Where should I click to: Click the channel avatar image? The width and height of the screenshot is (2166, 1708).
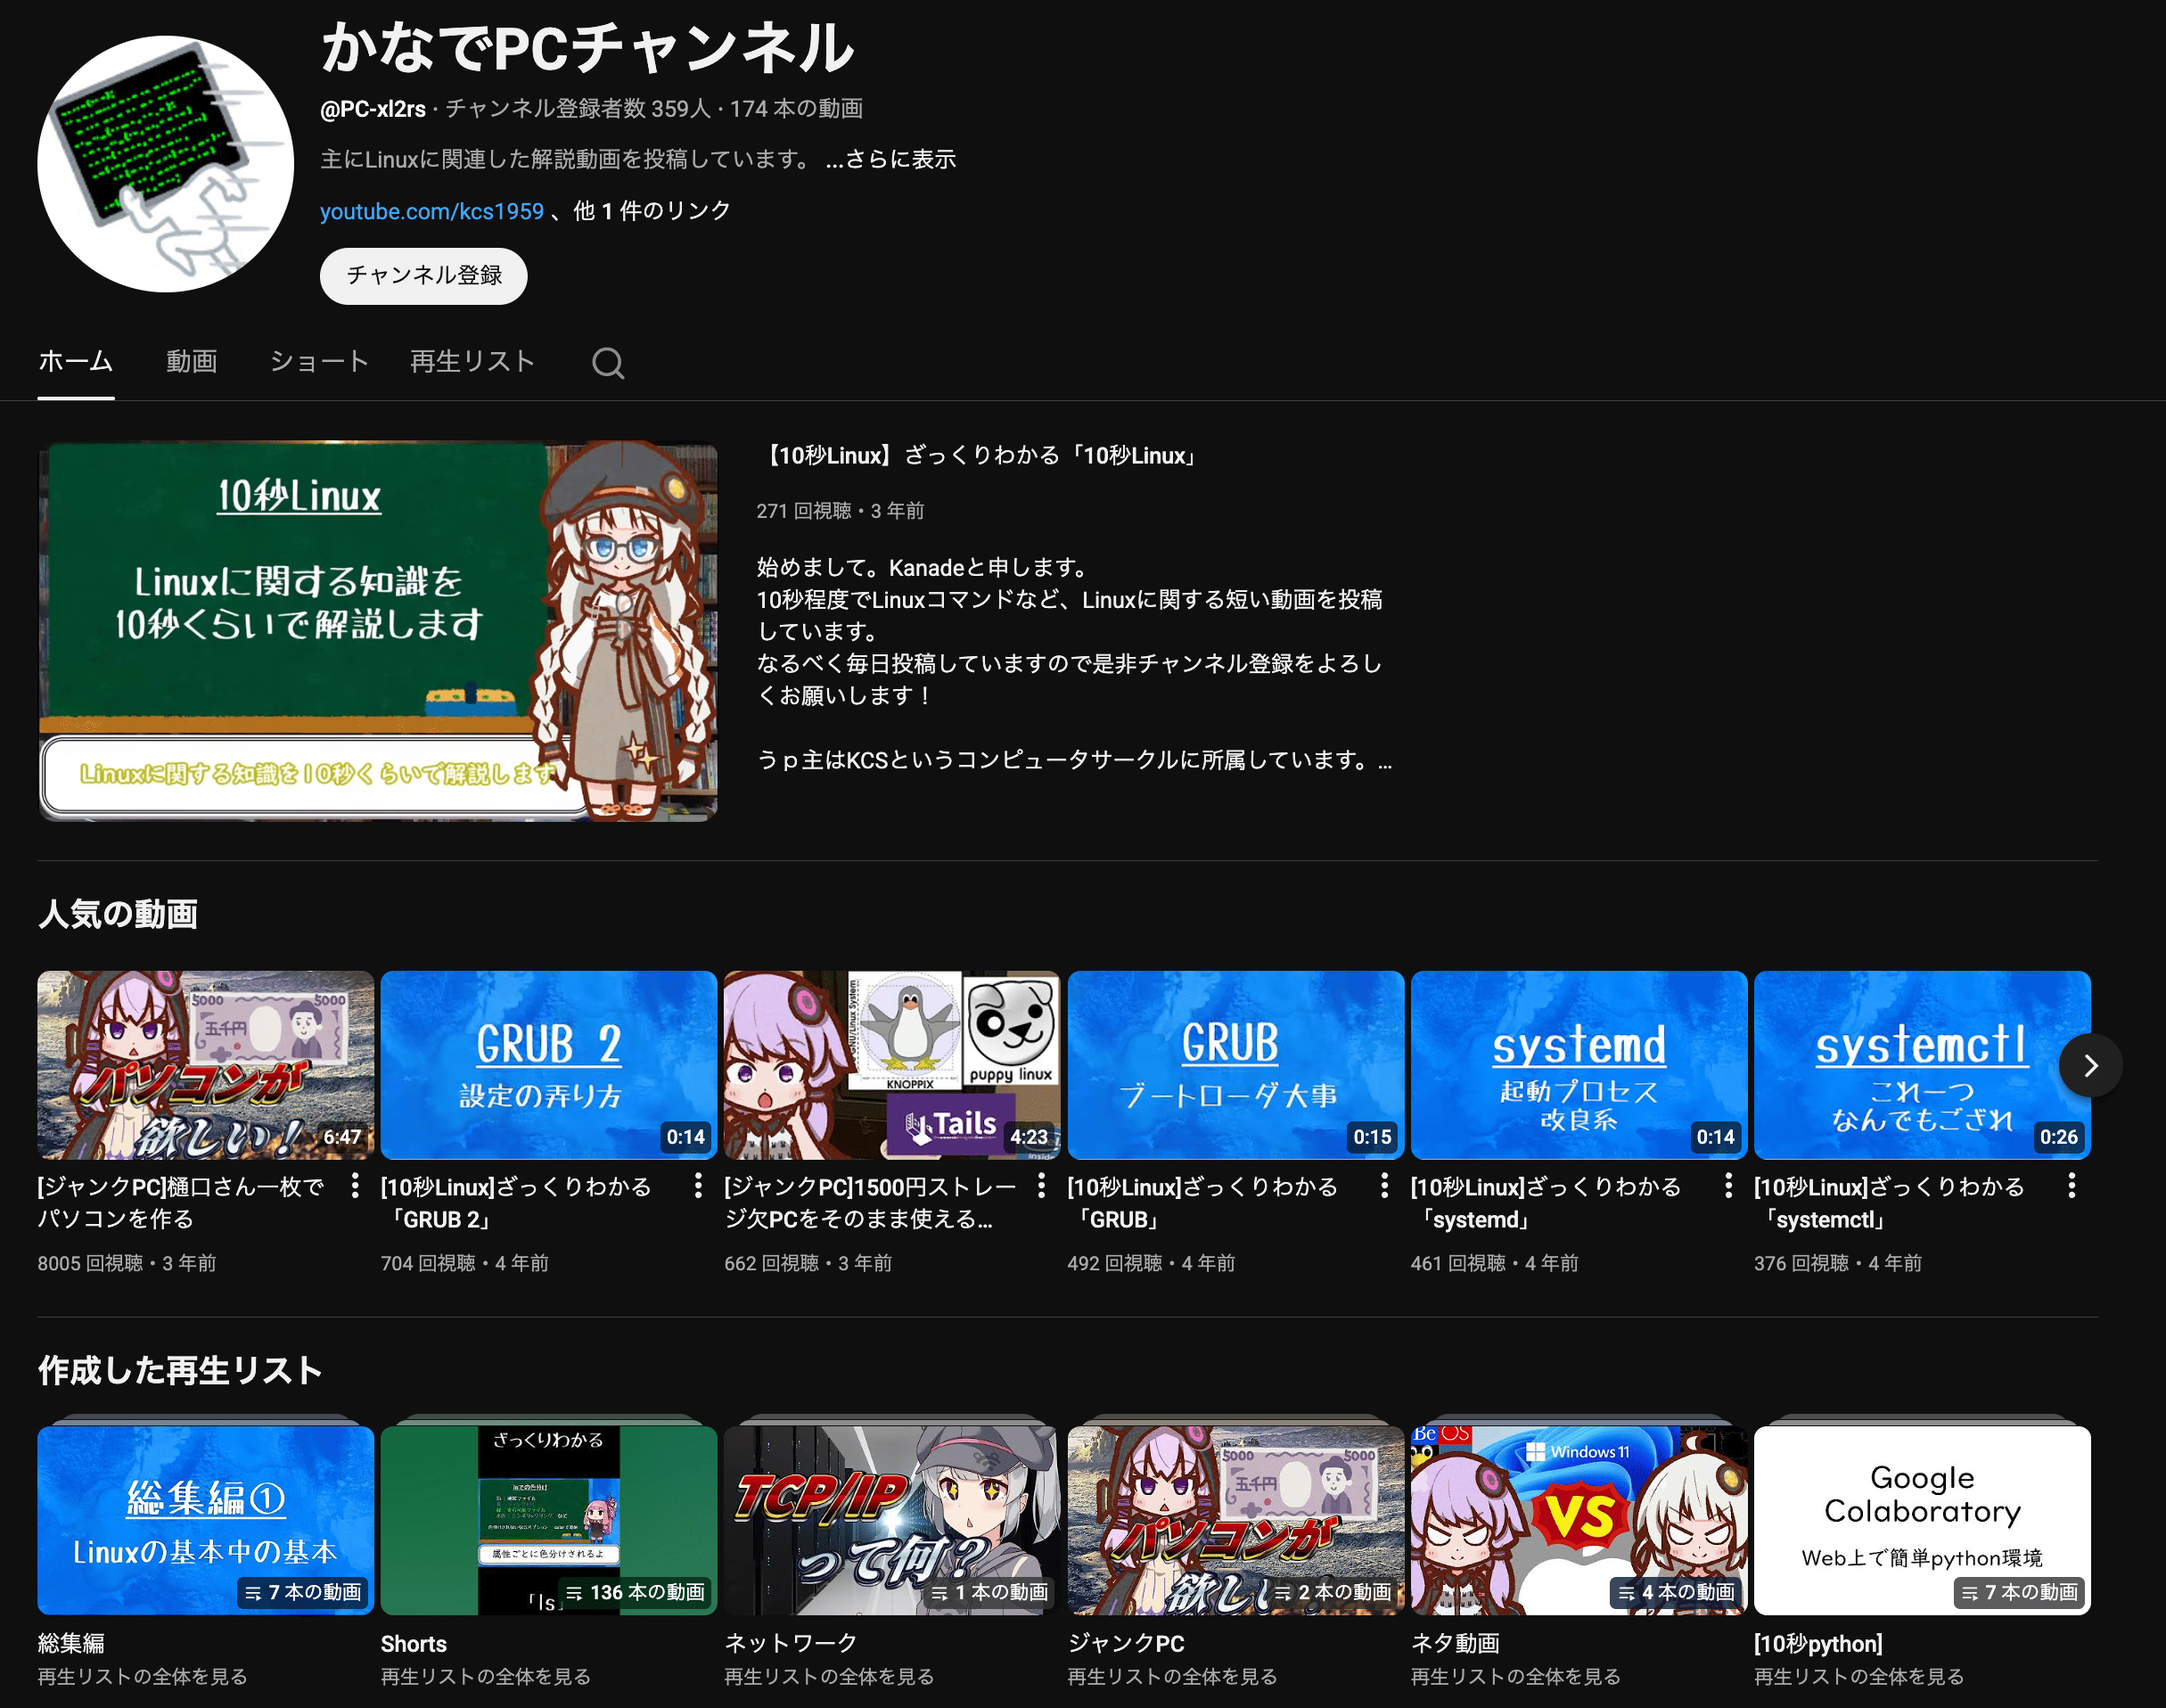(x=166, y=164)
